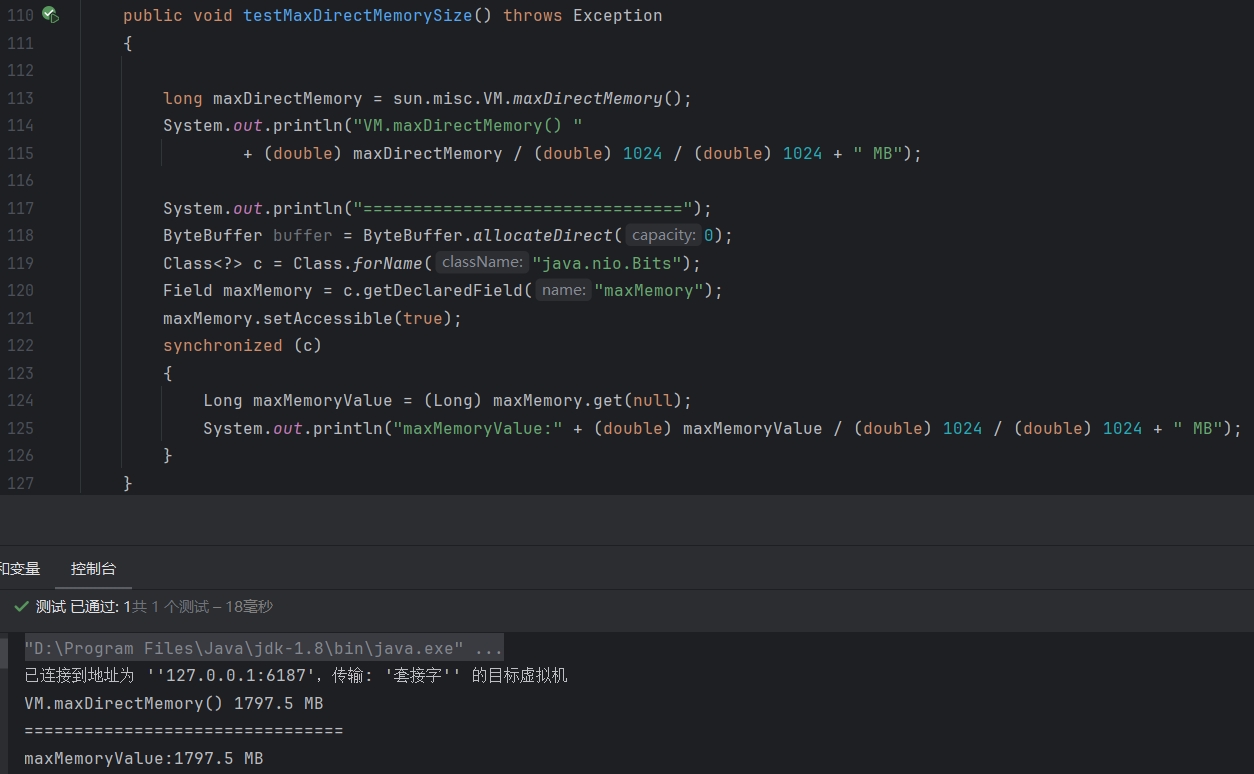Expand the folded java.exe command line
The height and width of the screenshot is (774, 1254).
[264, 648]
